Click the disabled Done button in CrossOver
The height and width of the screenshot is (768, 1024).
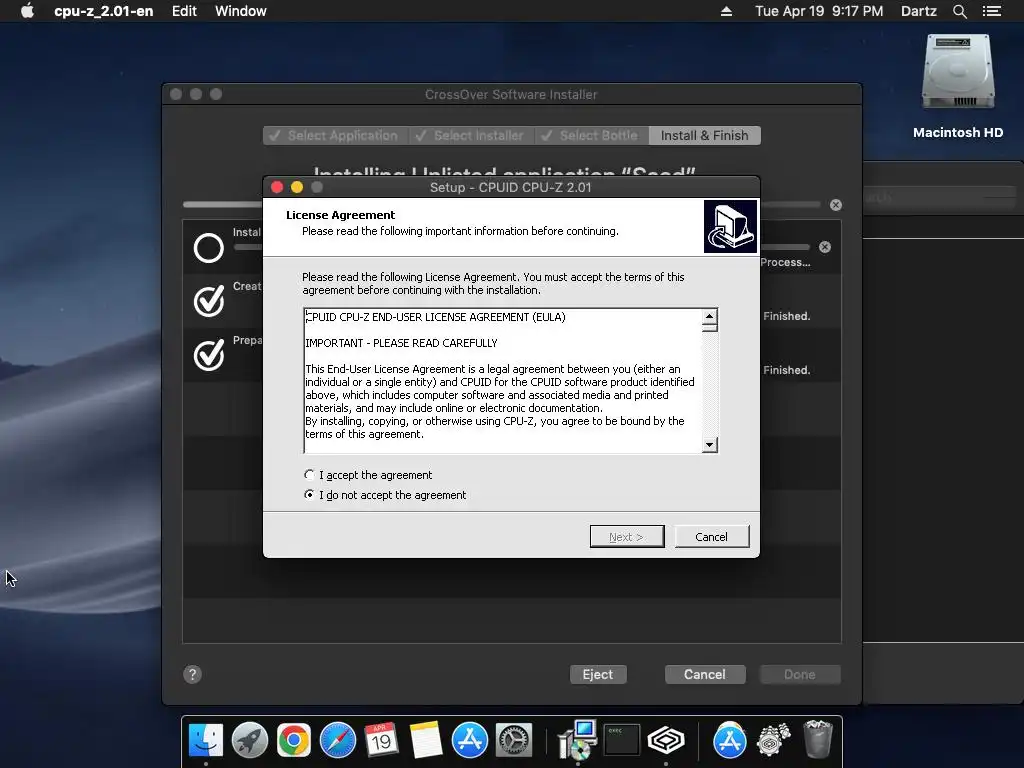[x=800, y=675]
